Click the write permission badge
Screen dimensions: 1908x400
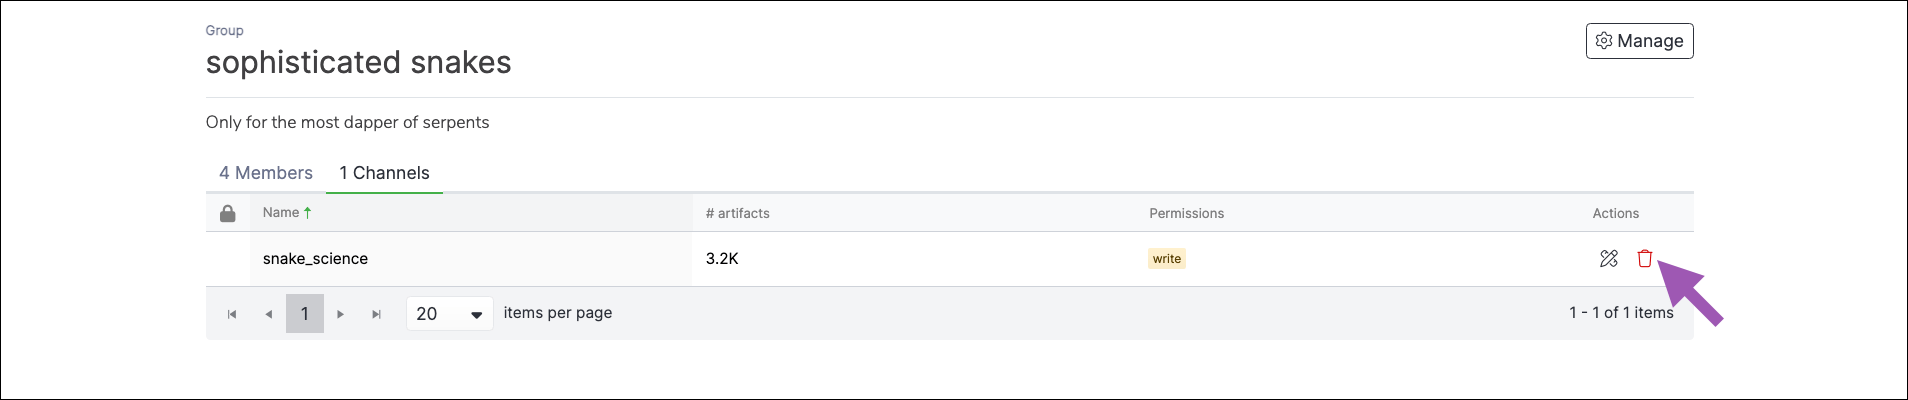pos(1167,258)
